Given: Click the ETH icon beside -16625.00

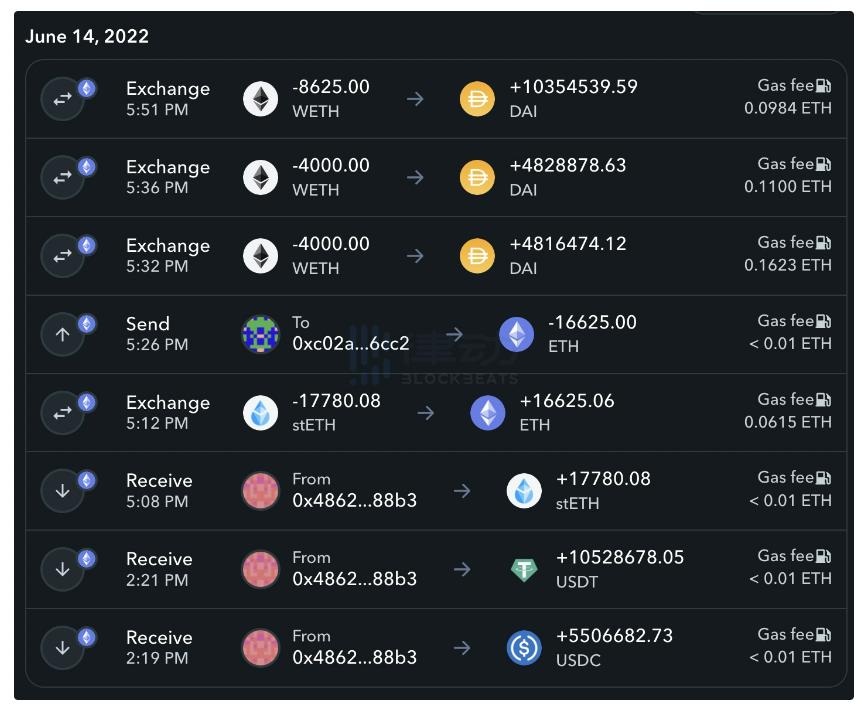Looking at the screenshot, I should [x=516, y=335].
